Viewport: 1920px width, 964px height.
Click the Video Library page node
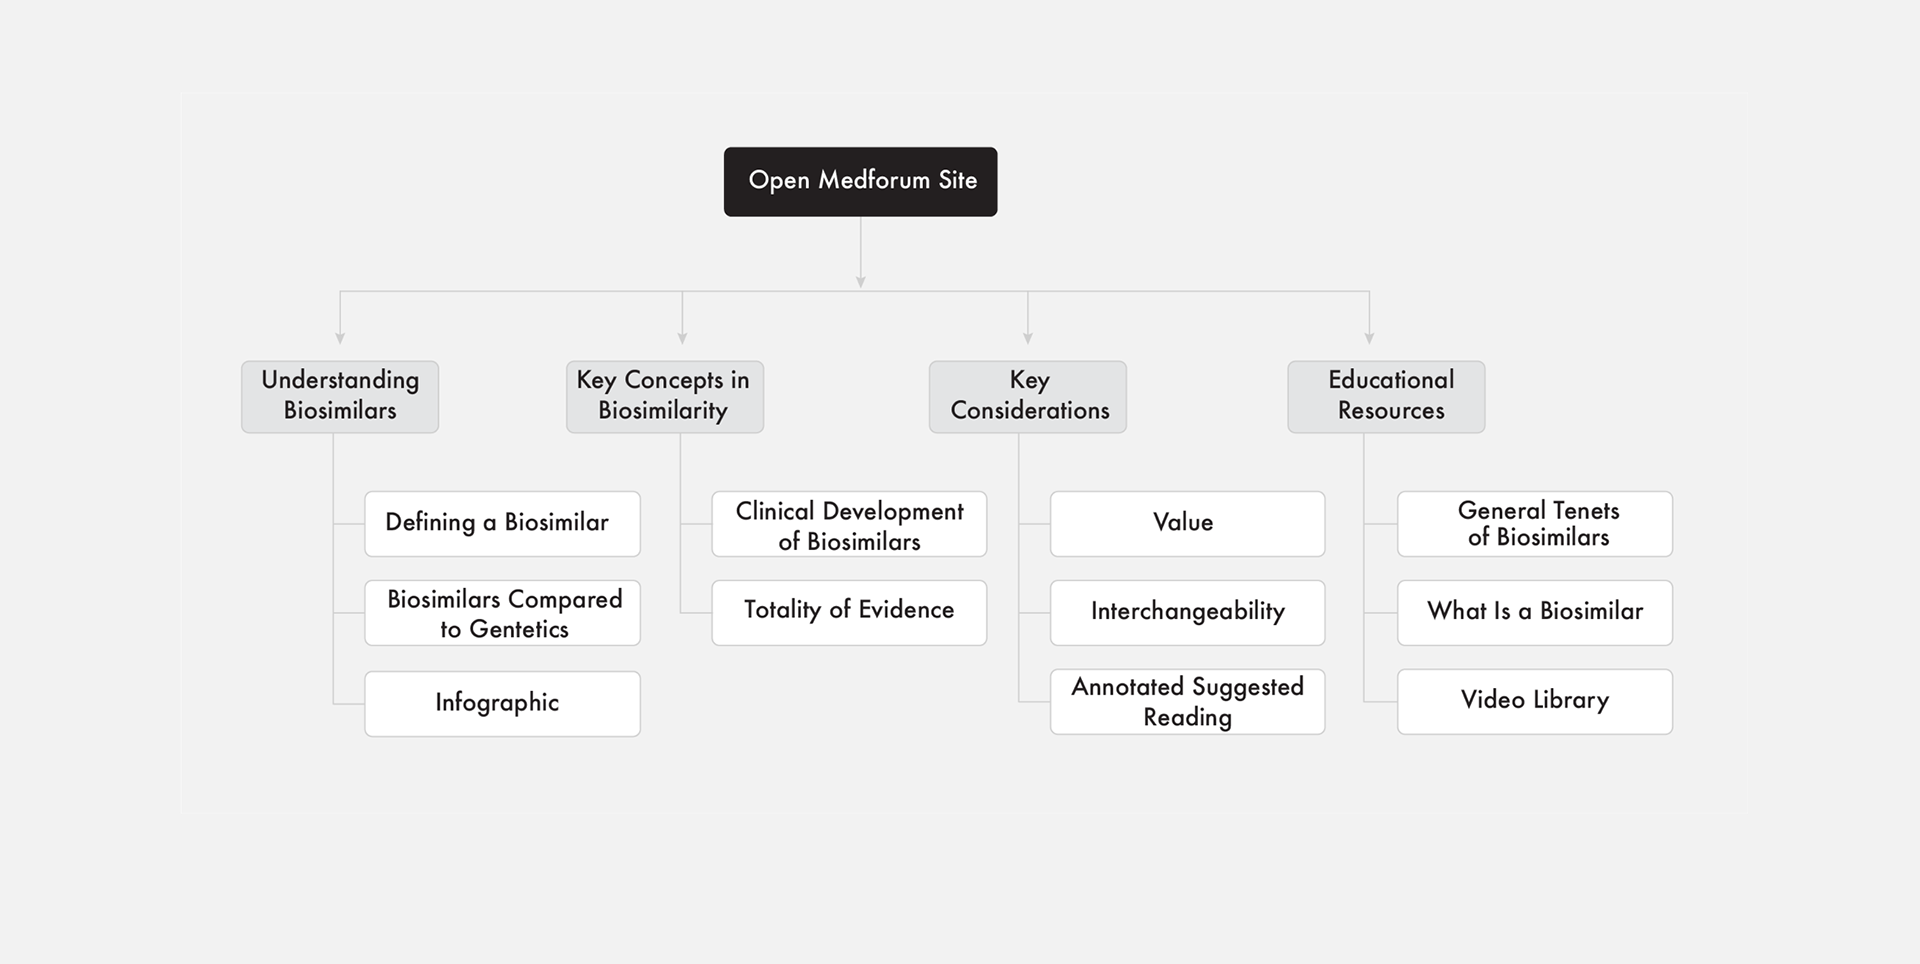[x=1535, y=702]
